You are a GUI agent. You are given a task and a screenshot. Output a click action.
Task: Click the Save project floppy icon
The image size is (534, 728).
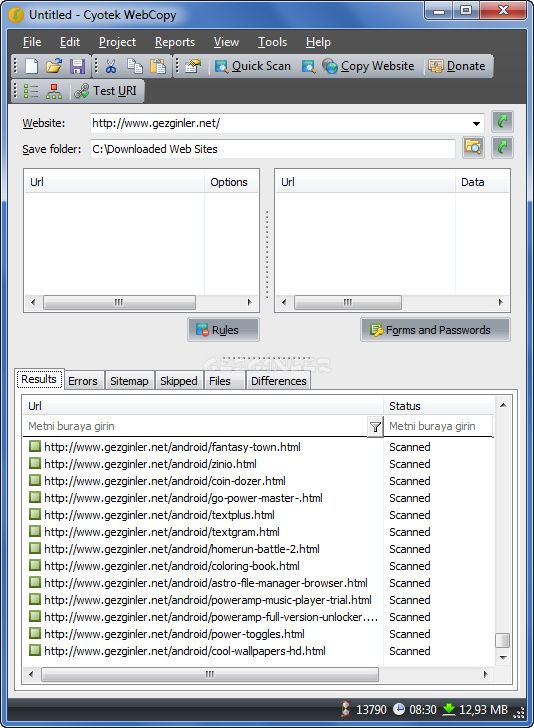pyautogui.click(x=78, y=66)
